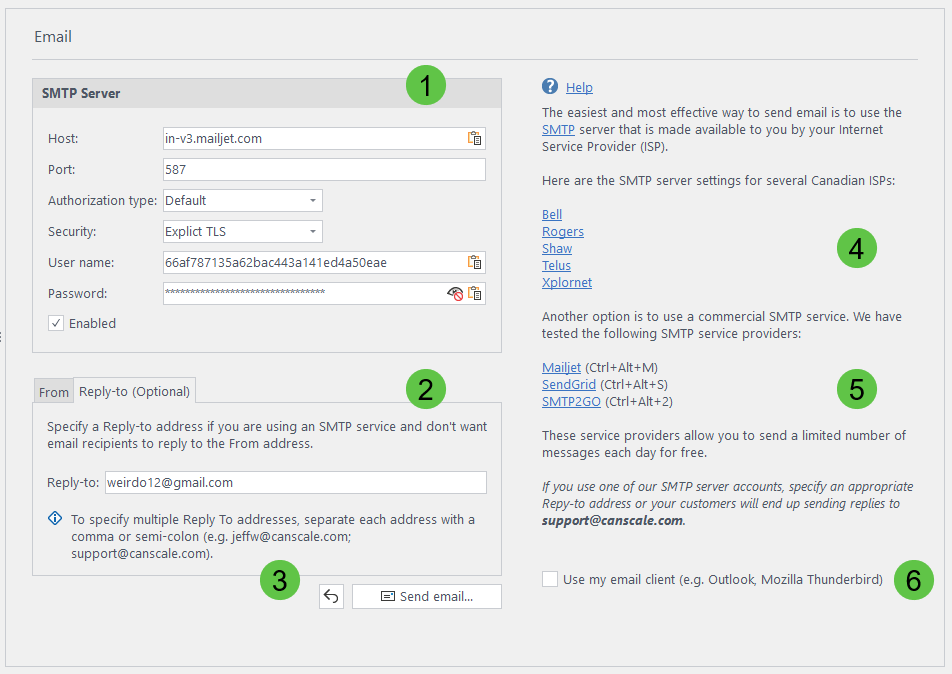The image size is (952, 674).
Task: Click the paste icon in Password field
Action: [475, 294]
